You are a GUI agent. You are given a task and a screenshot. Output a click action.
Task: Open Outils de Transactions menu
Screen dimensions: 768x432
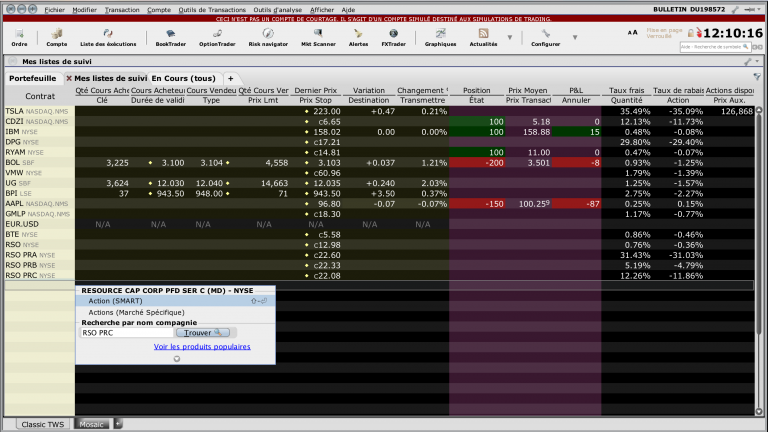[212, 10]
